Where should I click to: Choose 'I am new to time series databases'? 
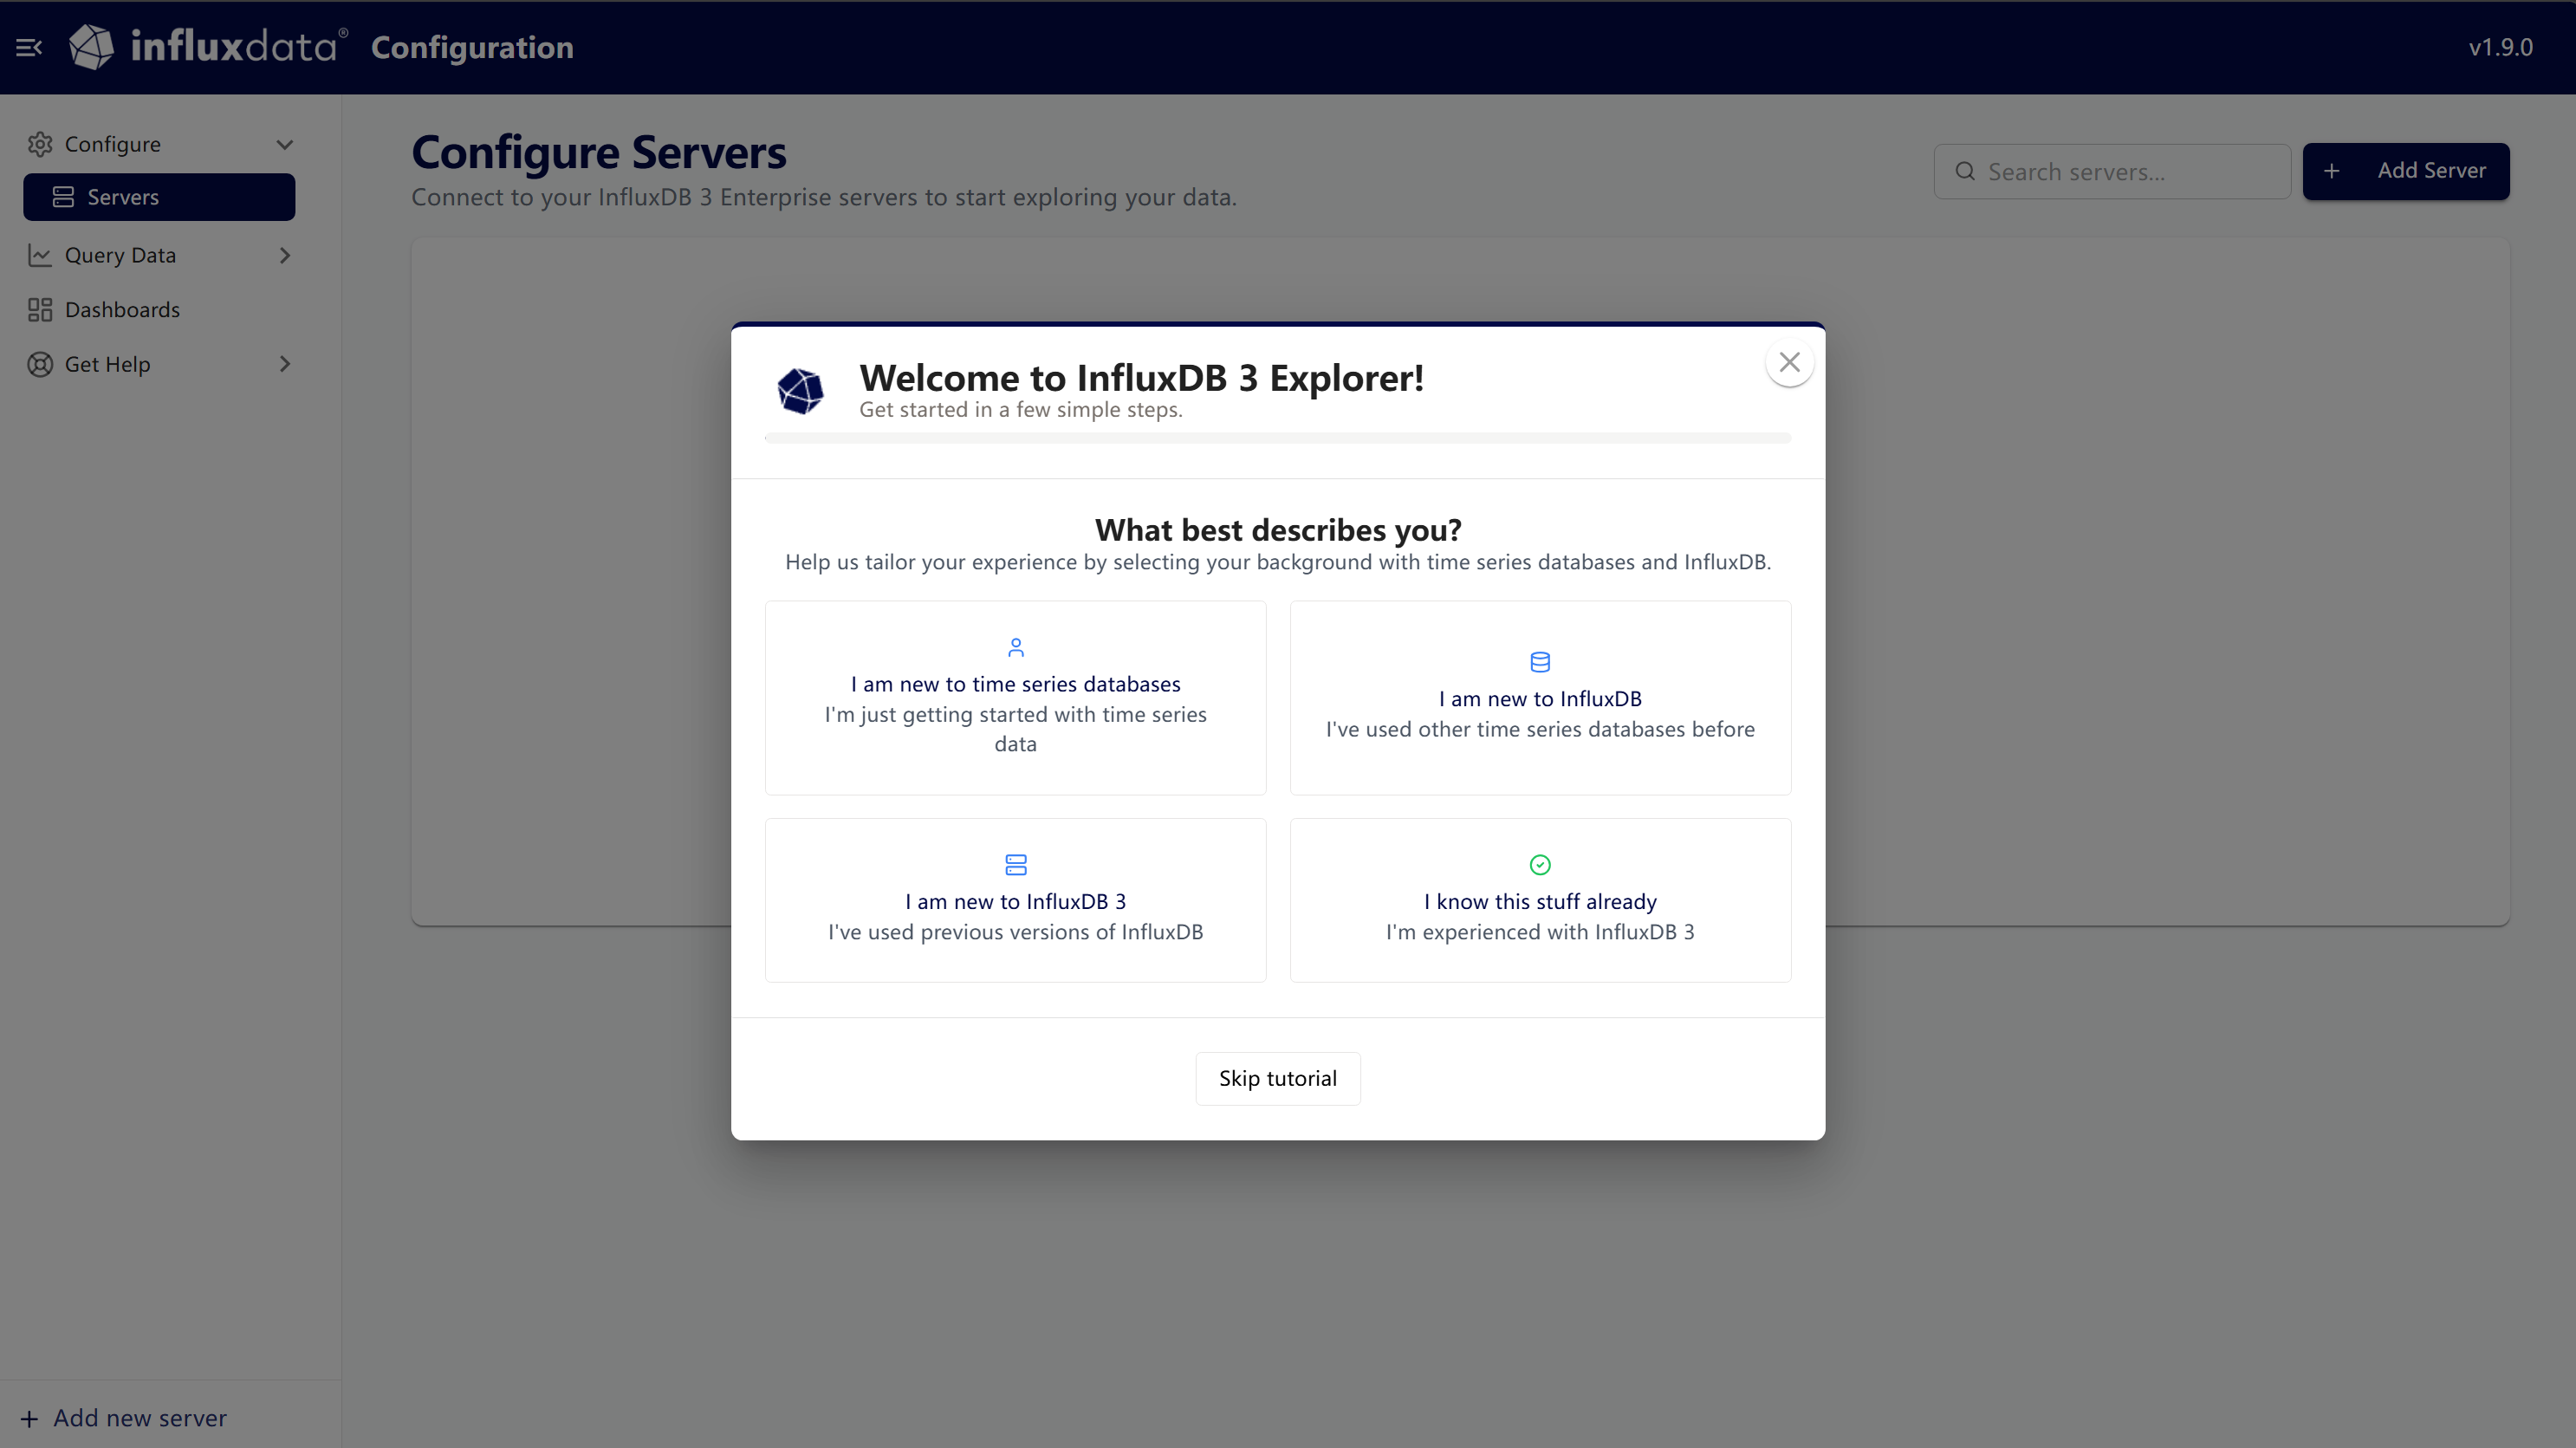point(1016,697)
